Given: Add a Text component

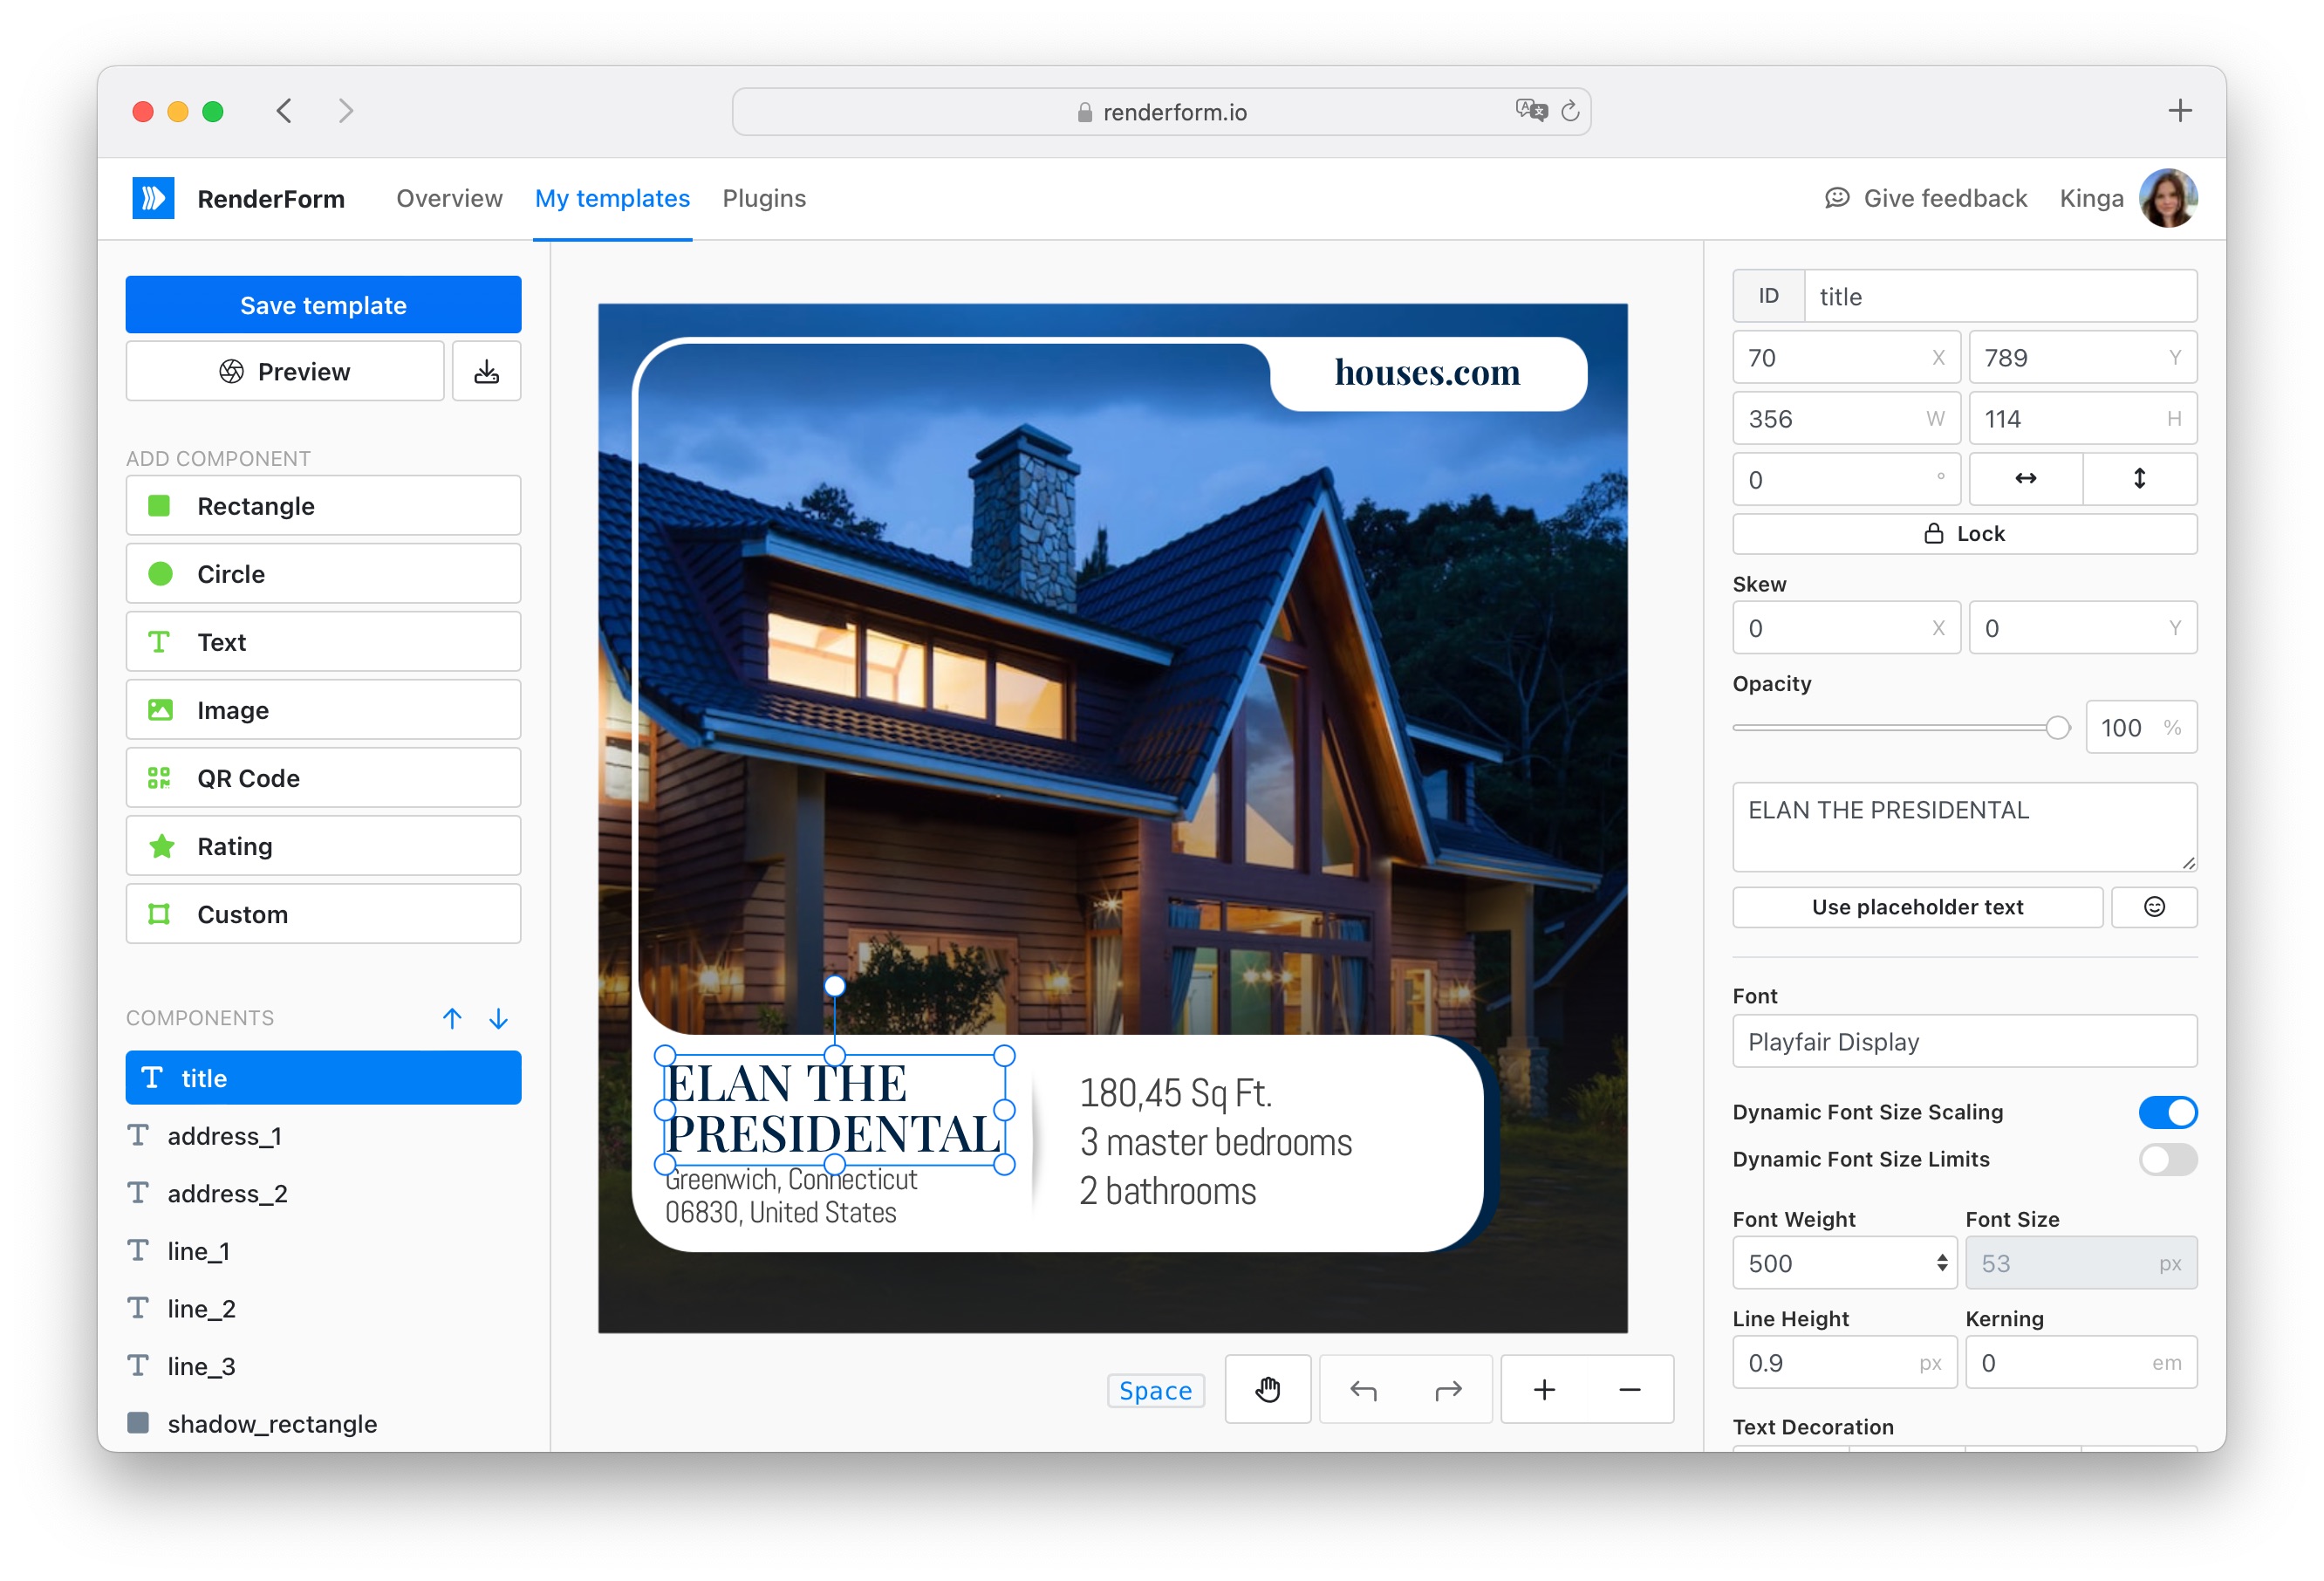Looking at the screenshot, I should 323,642.
